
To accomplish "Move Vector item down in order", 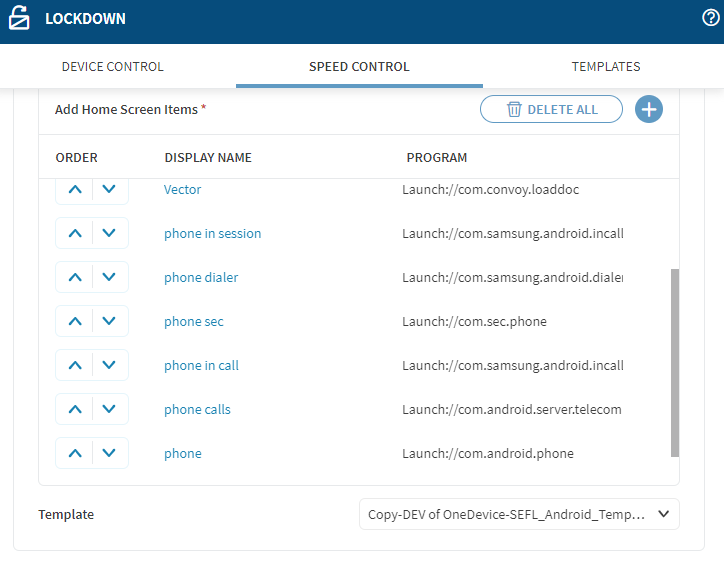I will [x=110, y=189].
